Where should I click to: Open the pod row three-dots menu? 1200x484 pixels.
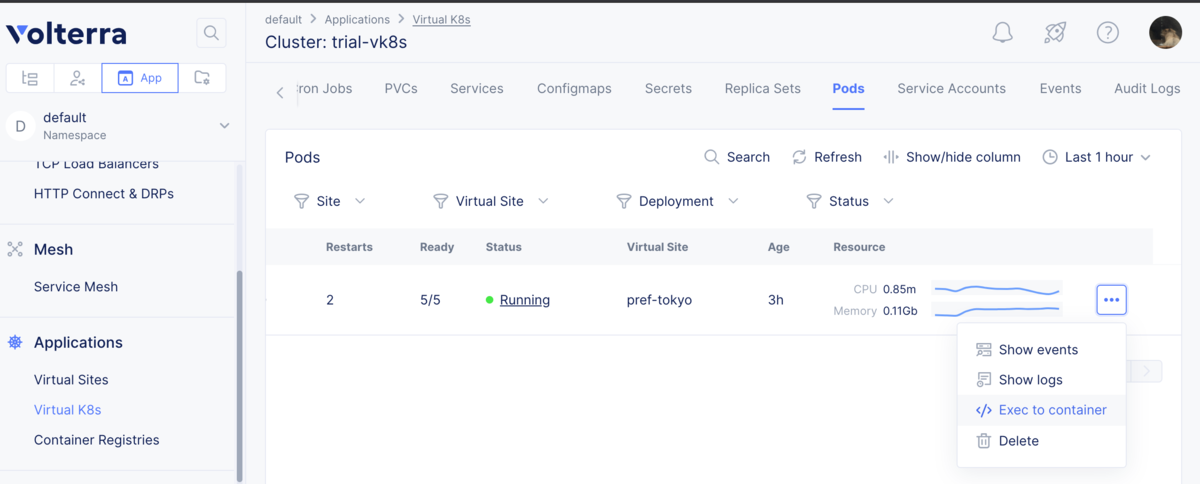(x=1111, y=299)
